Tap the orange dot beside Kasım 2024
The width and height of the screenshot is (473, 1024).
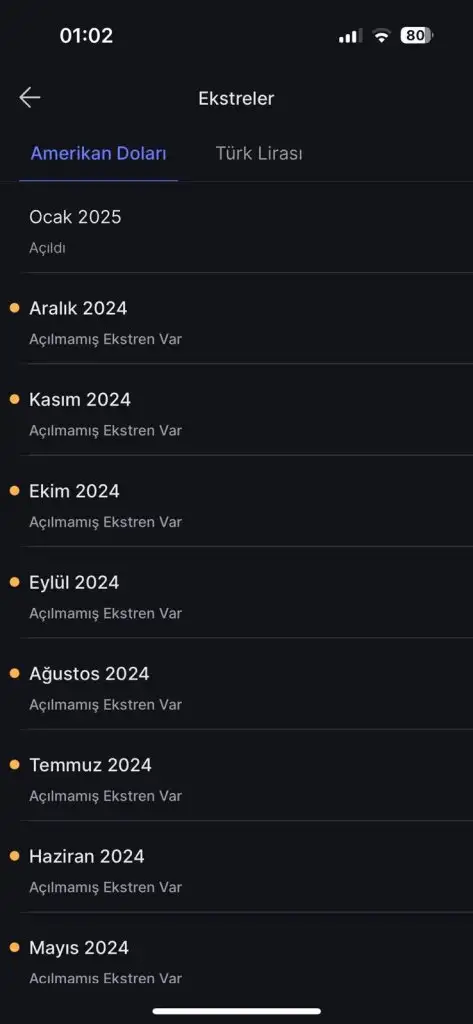[x=14, y=400]
